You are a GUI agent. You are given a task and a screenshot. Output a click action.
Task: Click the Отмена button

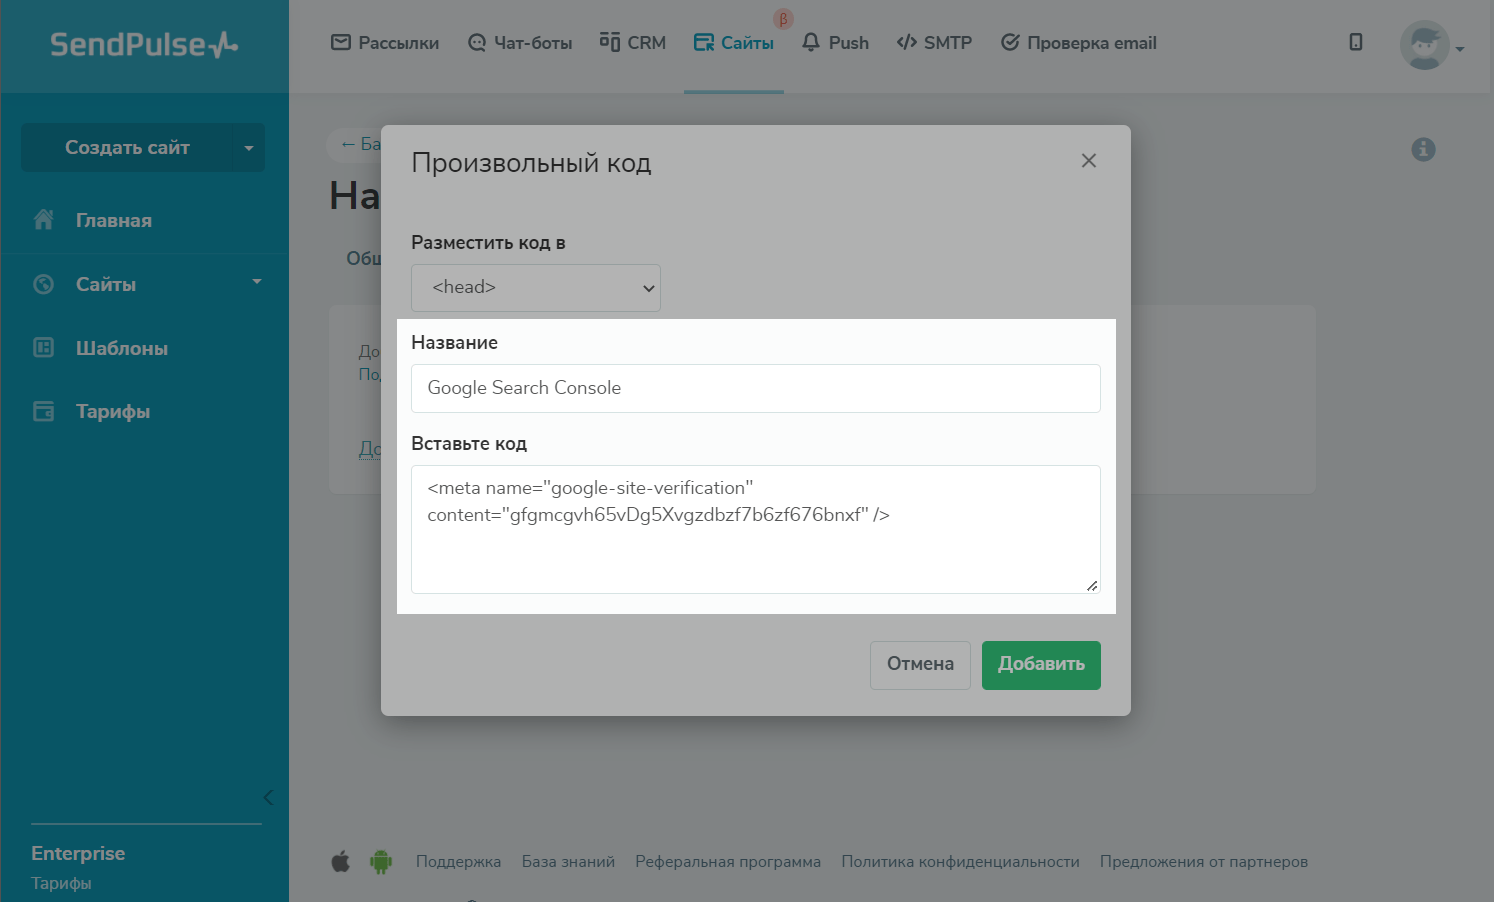pos(920,665)
